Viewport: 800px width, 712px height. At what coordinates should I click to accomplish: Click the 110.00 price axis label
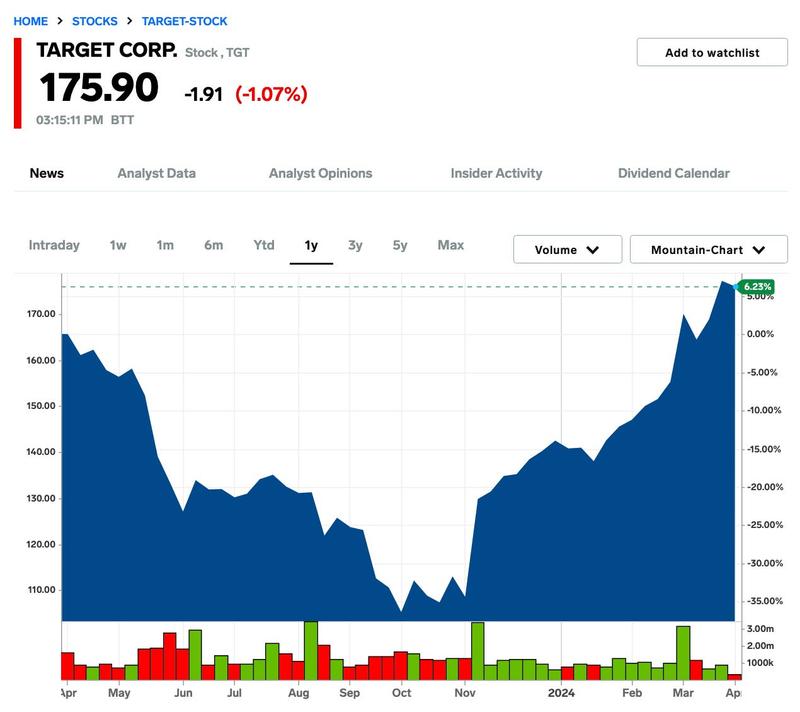tap(41, 590)
